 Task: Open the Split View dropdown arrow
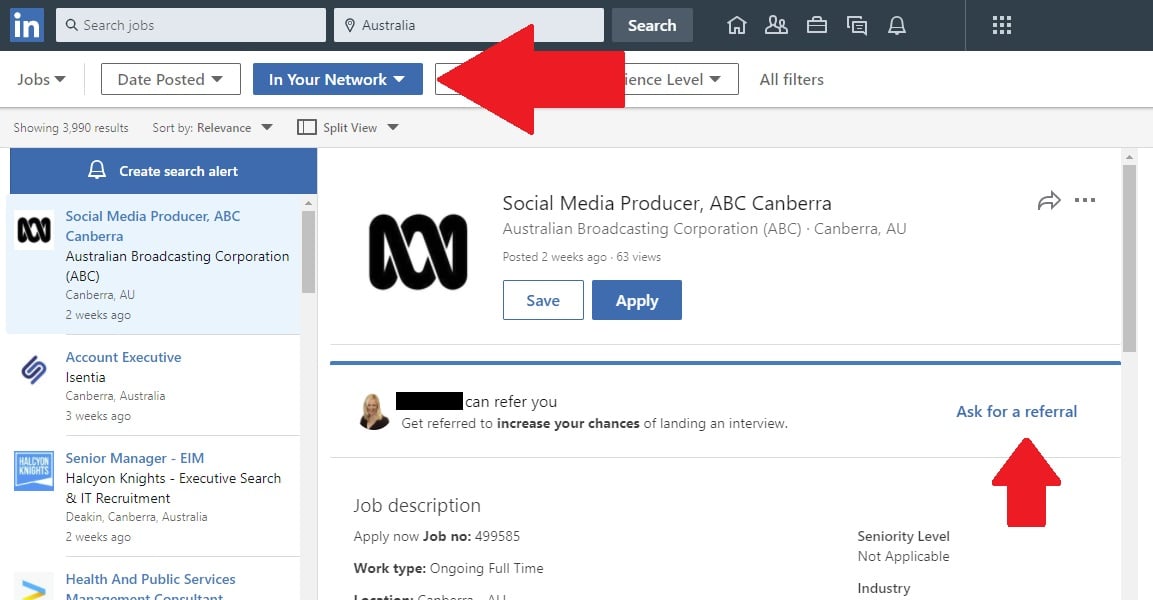393,127
